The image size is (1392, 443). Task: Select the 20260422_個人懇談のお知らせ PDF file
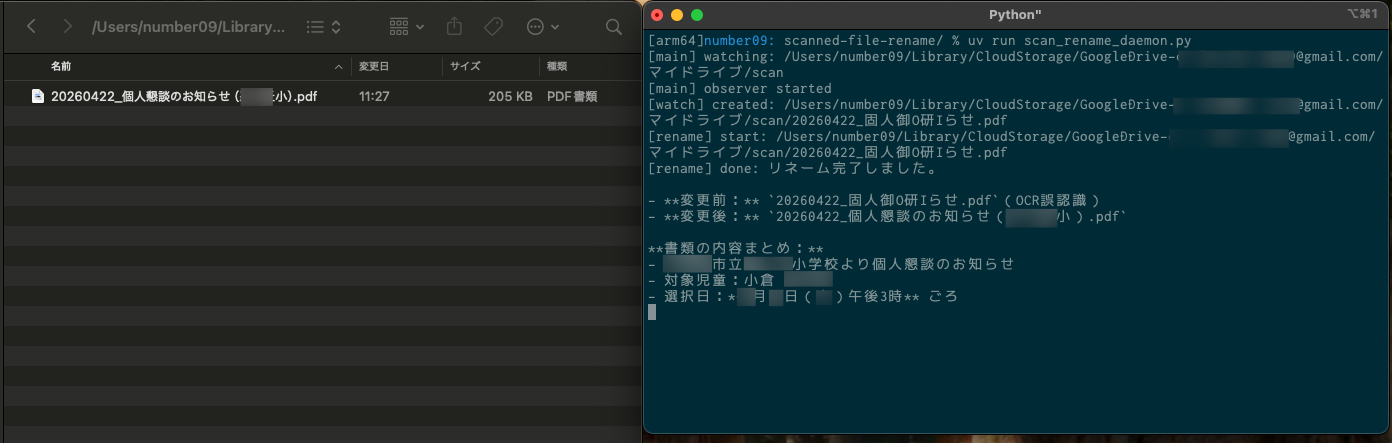tap(320, 97)
